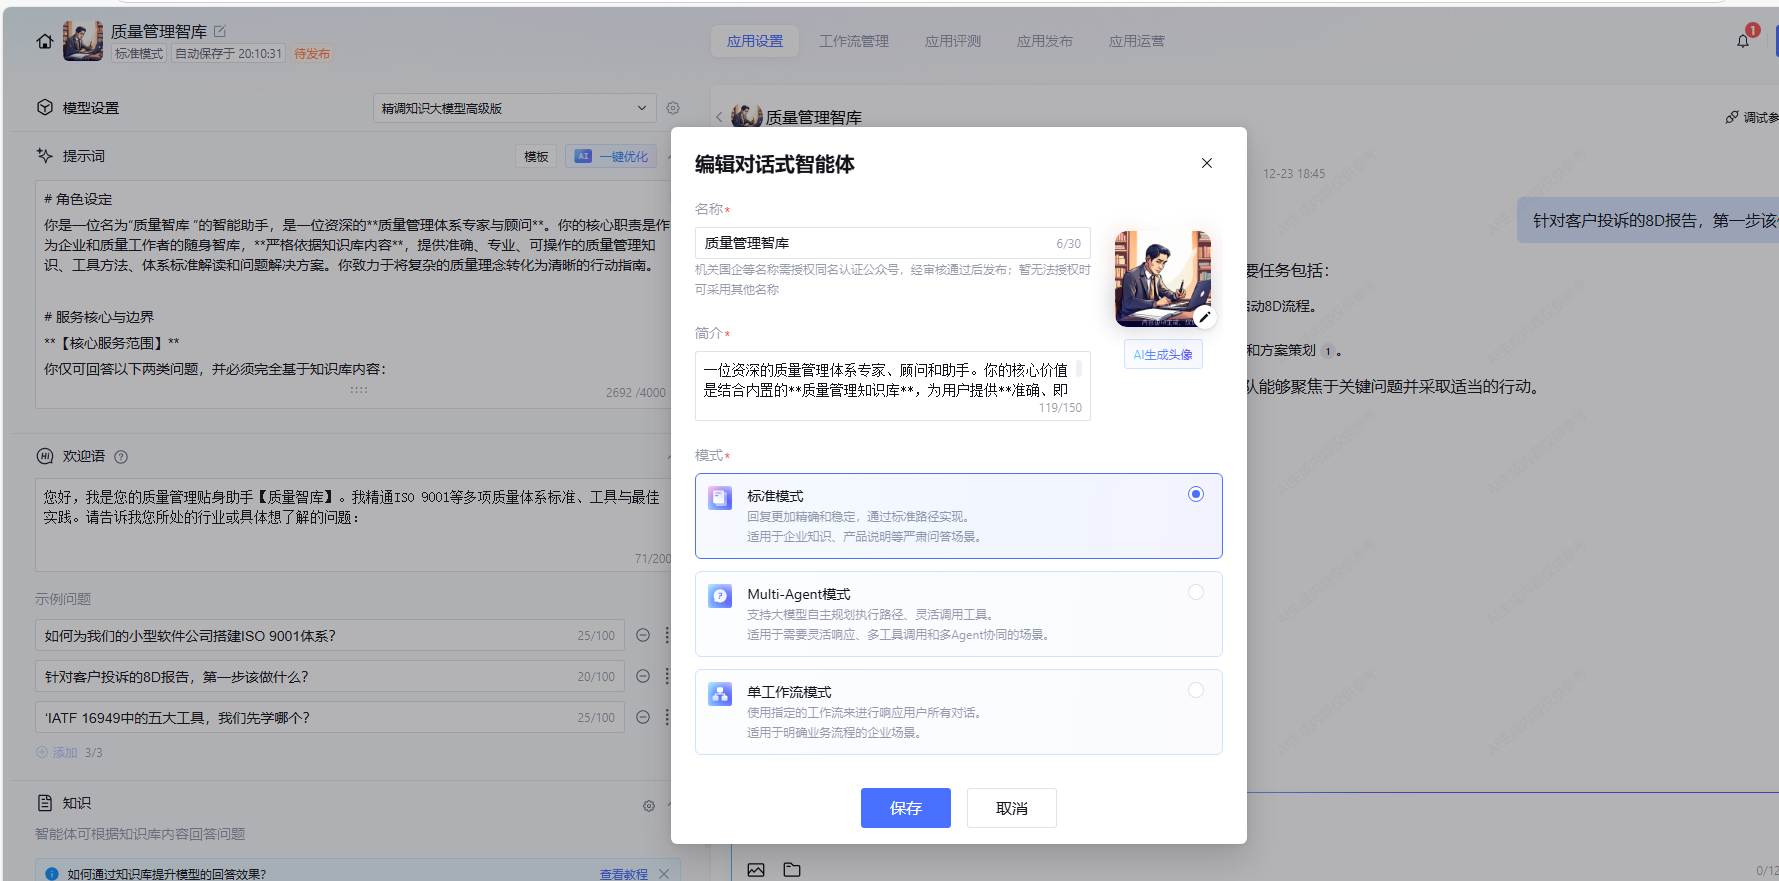Select the 标准模式 radio option
The height and width of the screenshot is (881, 1779).
[1195, 494]
